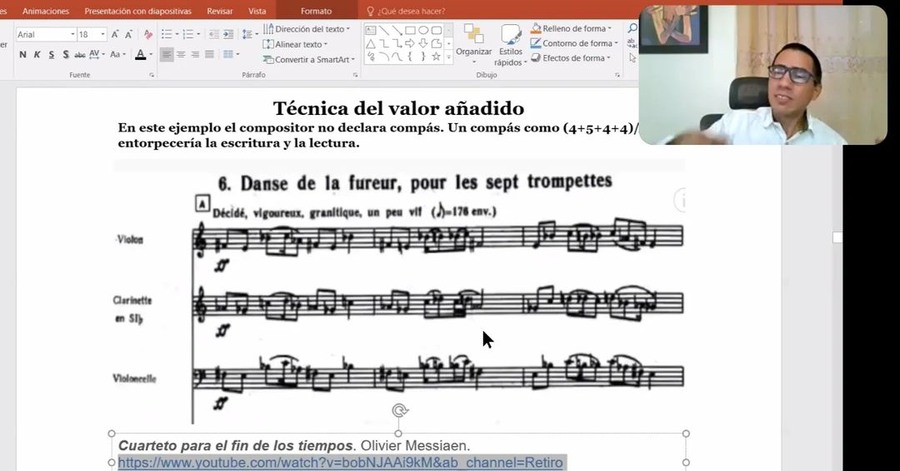Open Fuente dialog launcher
The image size is (900, 471).
point(152,75)
